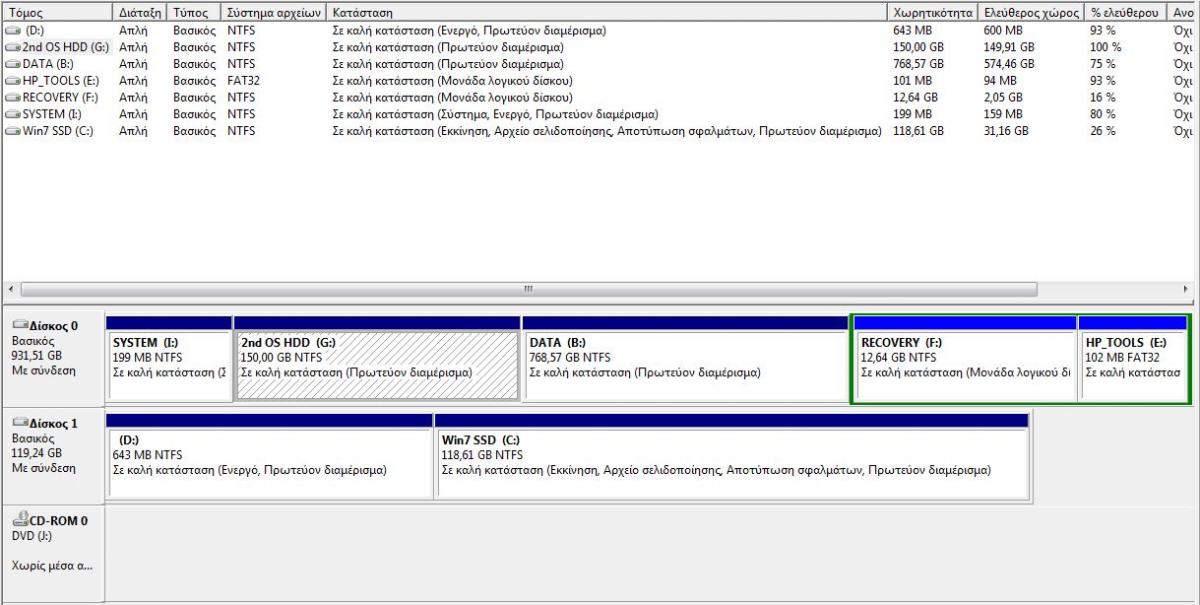Image resolution: width=1200 pixels, height=605 pixels.
Task: Select the hatched 2nd OS HDD (G:) partition block
Action: click(377, 358)
